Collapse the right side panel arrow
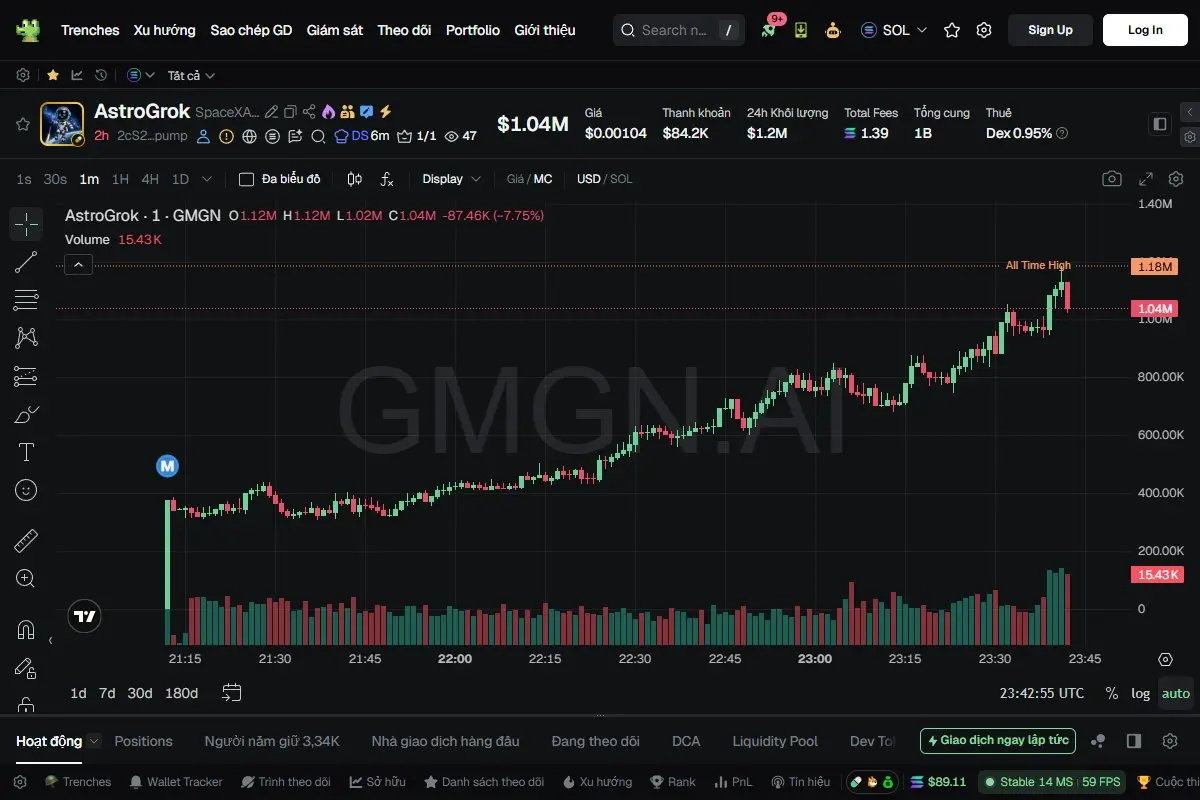The image size is (1200, 800). (x=1189, y=112)
